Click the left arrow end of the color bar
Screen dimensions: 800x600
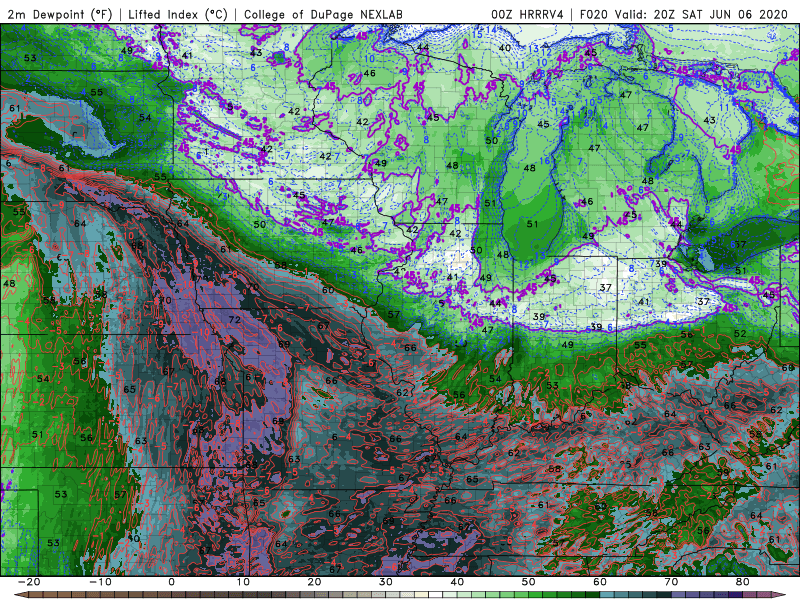[x=20, y=595]
